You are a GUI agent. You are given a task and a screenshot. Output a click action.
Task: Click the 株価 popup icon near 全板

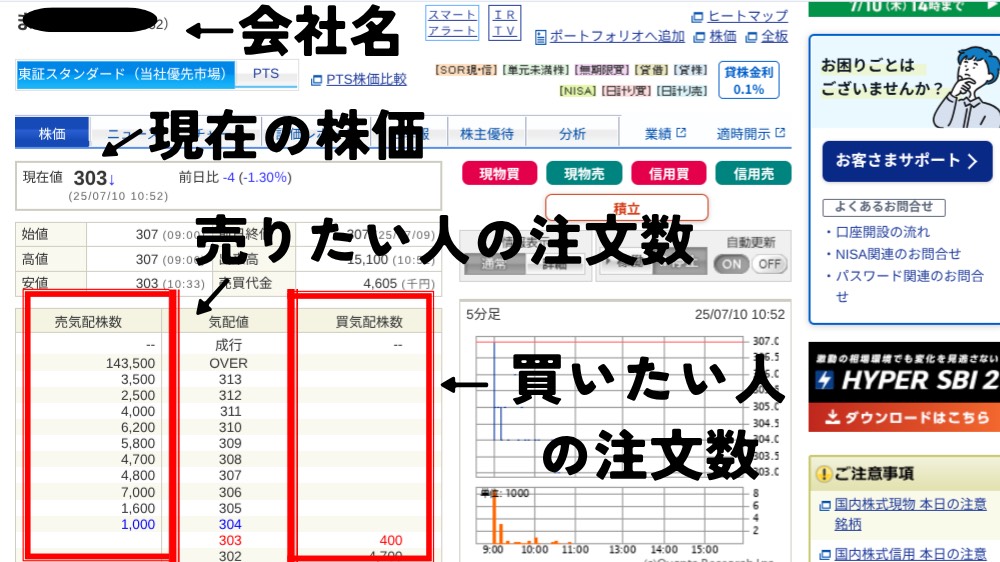[700, 38]
